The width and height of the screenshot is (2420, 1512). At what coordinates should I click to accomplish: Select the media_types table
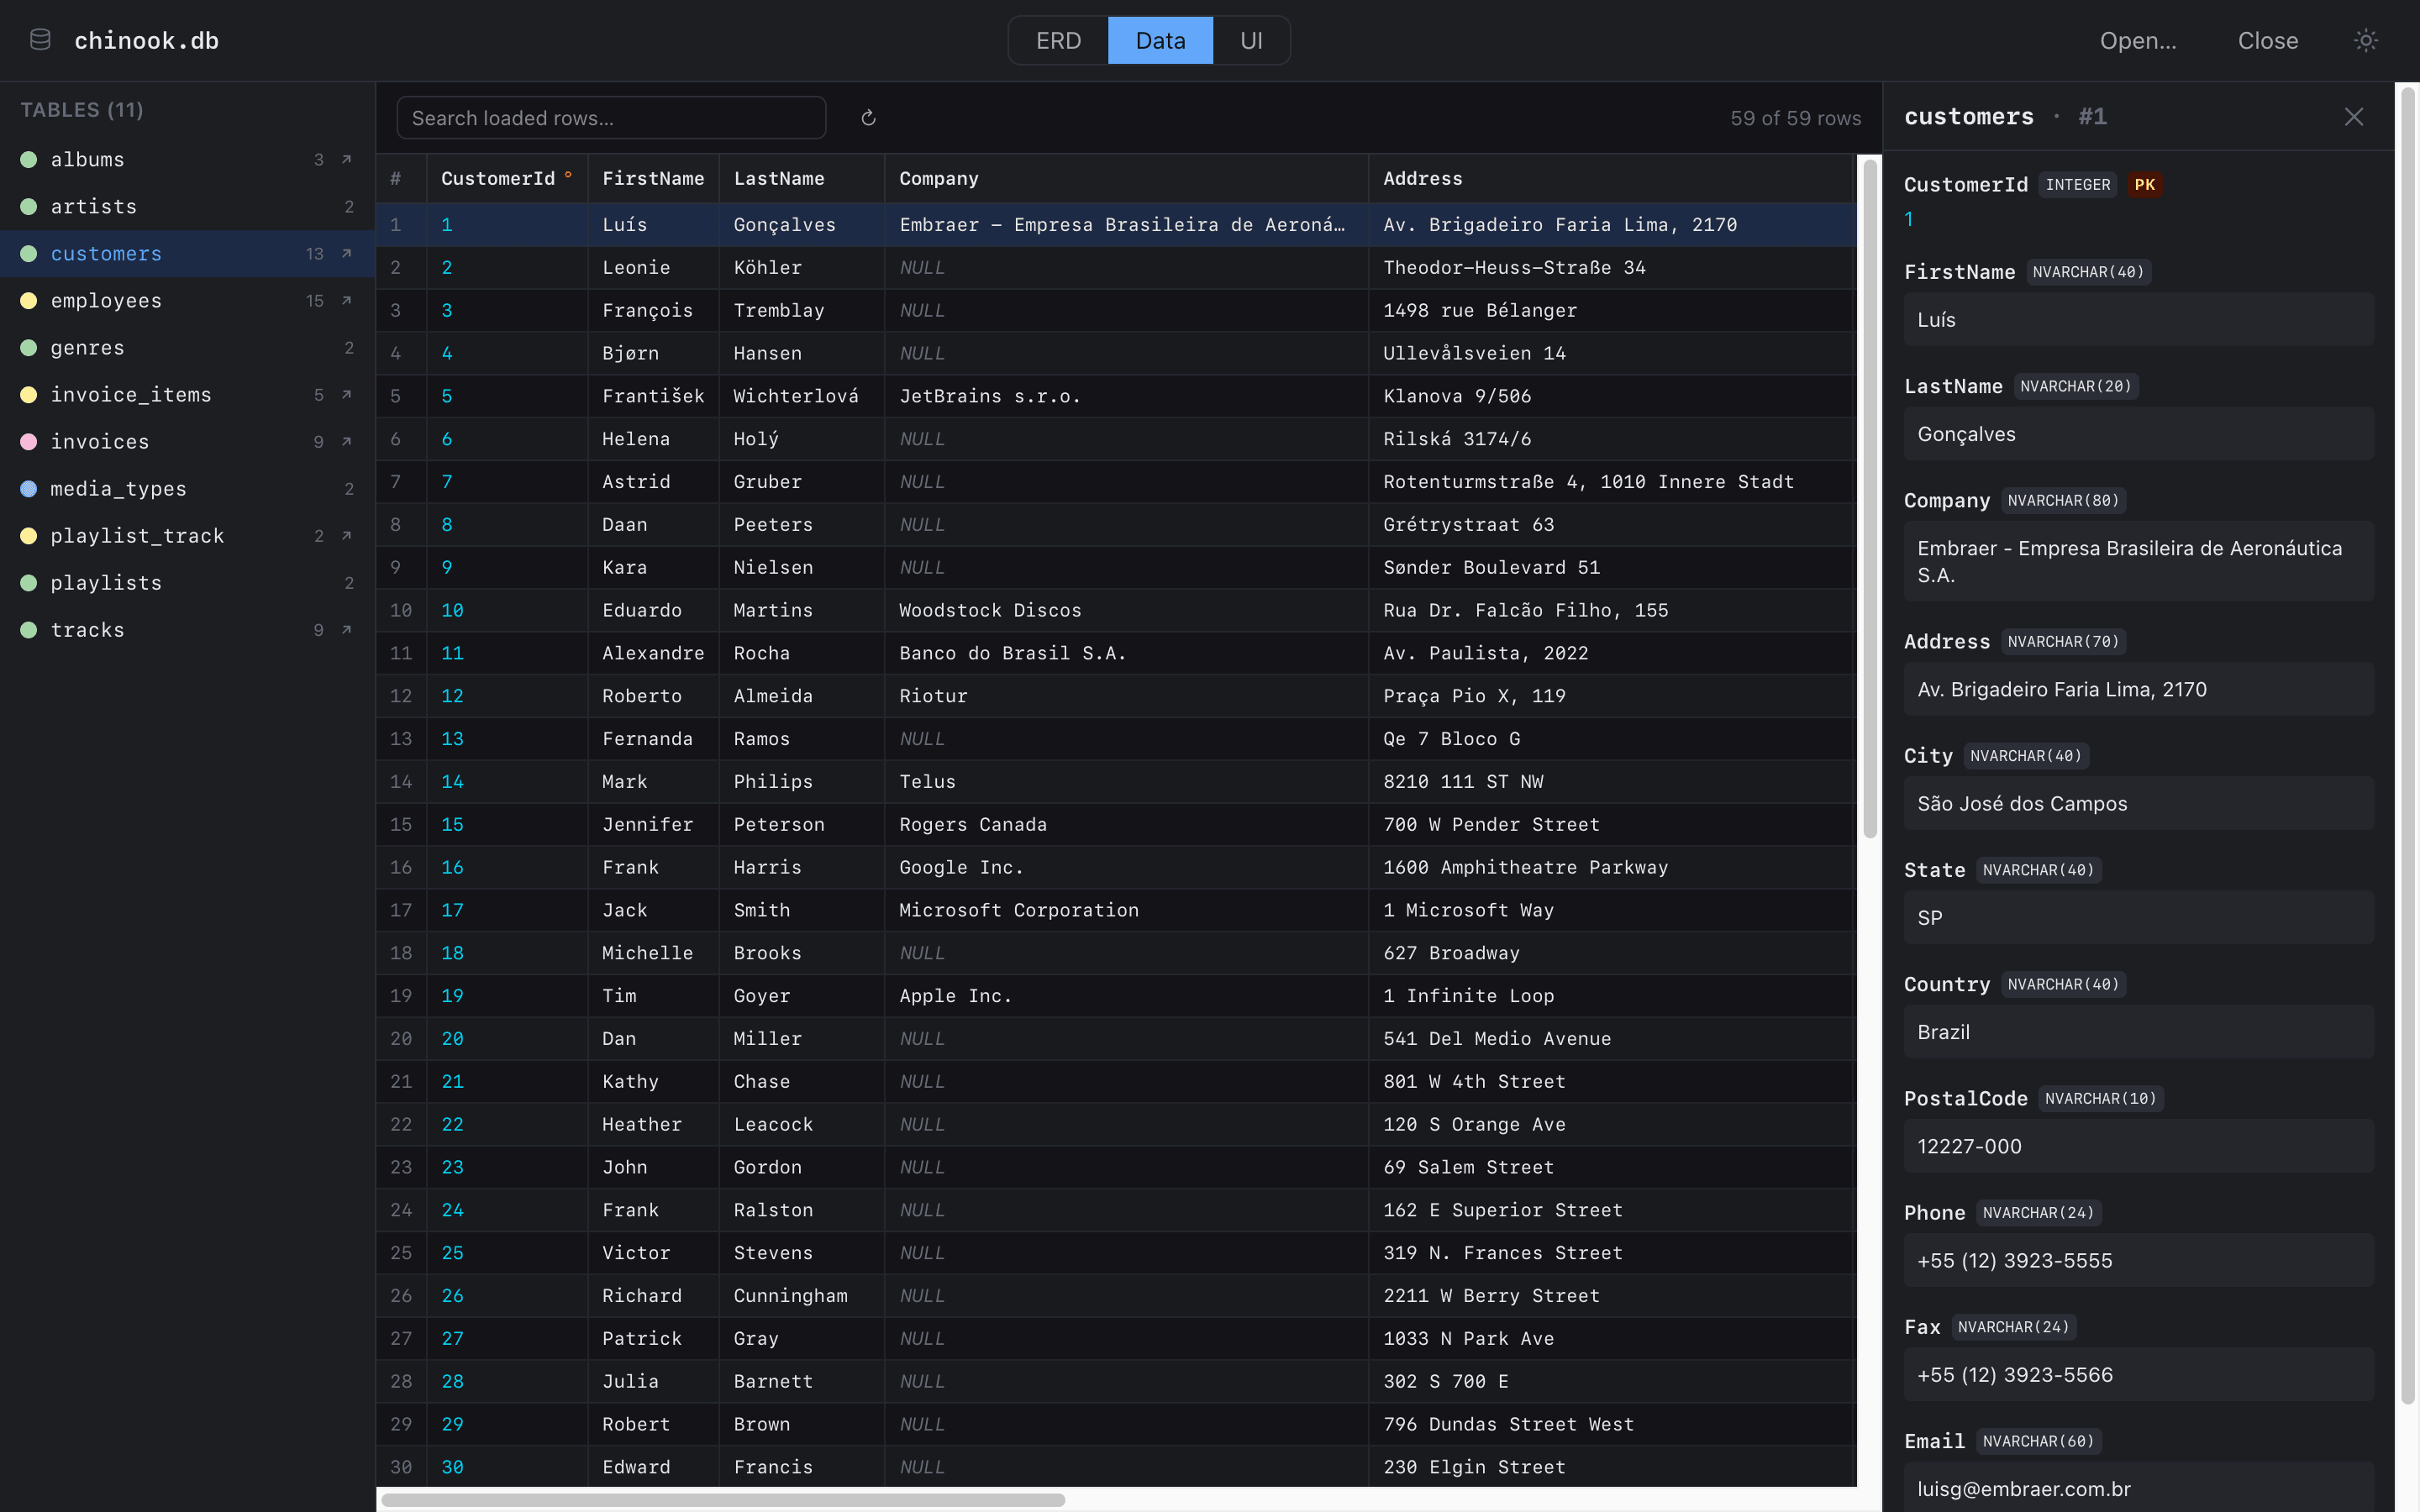click(187, 488)
